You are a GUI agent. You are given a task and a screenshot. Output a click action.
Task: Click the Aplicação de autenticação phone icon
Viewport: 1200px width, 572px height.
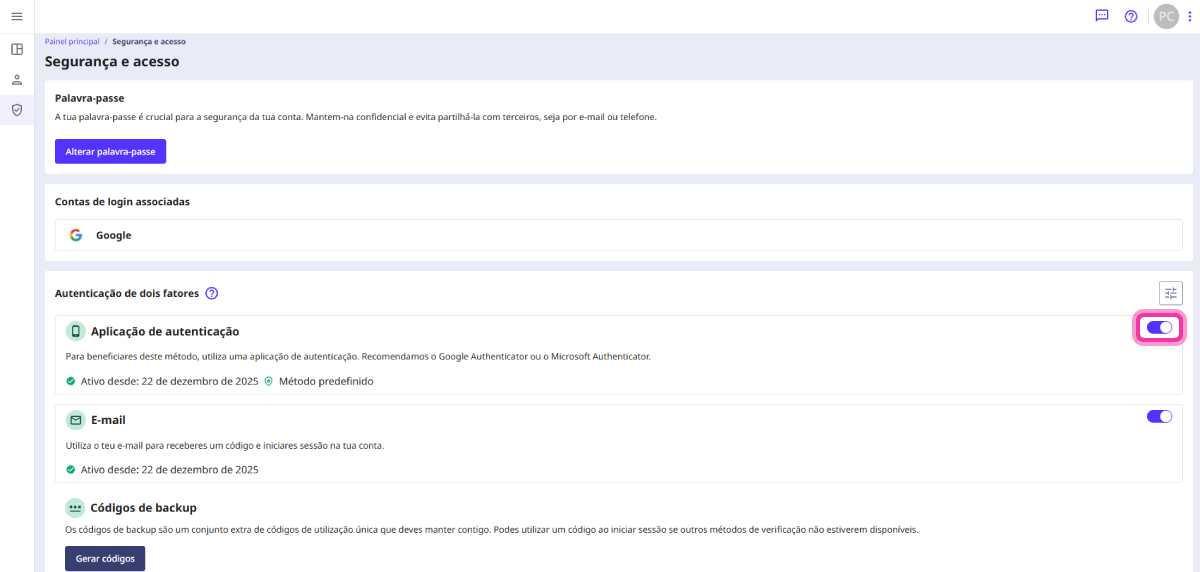pyautogui.click(x=75, y=331)
